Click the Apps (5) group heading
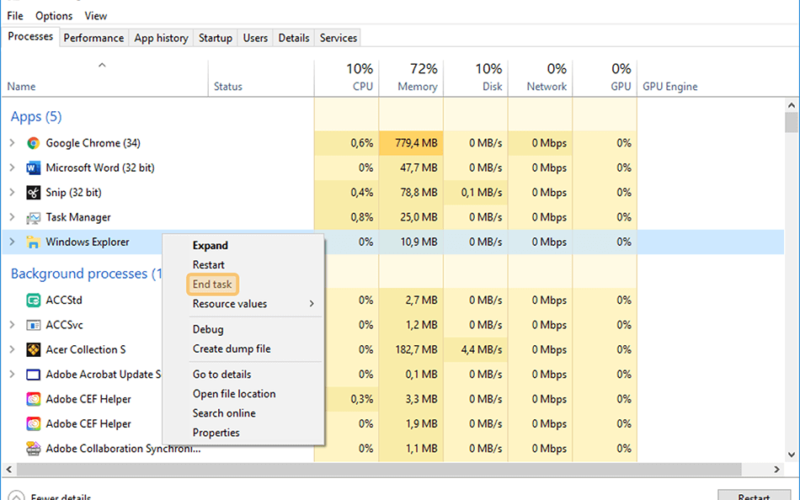The image size is (800, 500). (36, 117)
